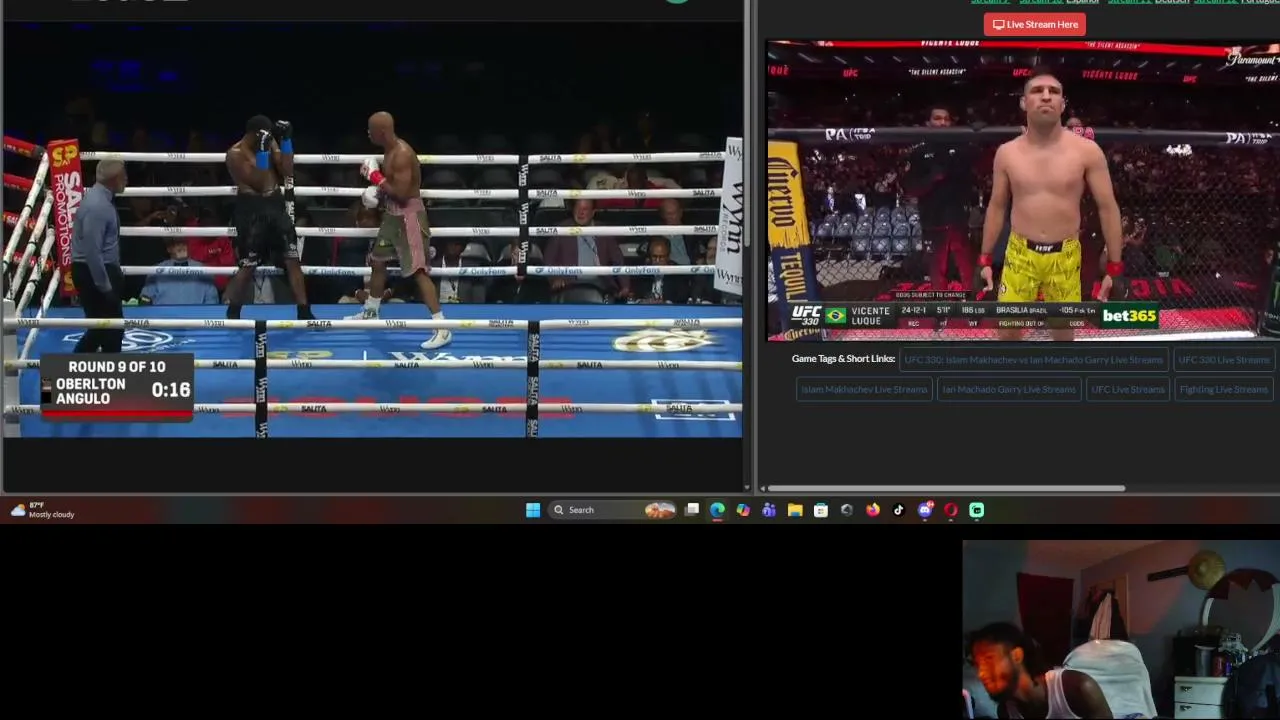The width and height of the screenshot is (1280, 720).
Task: Click the red Live Stream Here button
Action: pos(1035,24)
